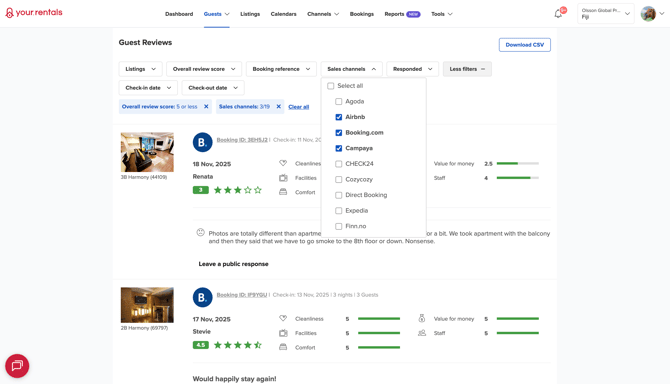The width and height of the screenshot is (670, 384).
Task: Uncheck the Campaya checkbox
Action: click(x=338, y=148)
